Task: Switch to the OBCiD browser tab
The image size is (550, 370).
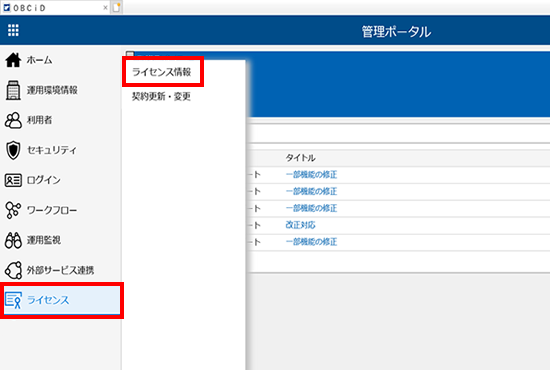Action: click(x=54, y=8)
